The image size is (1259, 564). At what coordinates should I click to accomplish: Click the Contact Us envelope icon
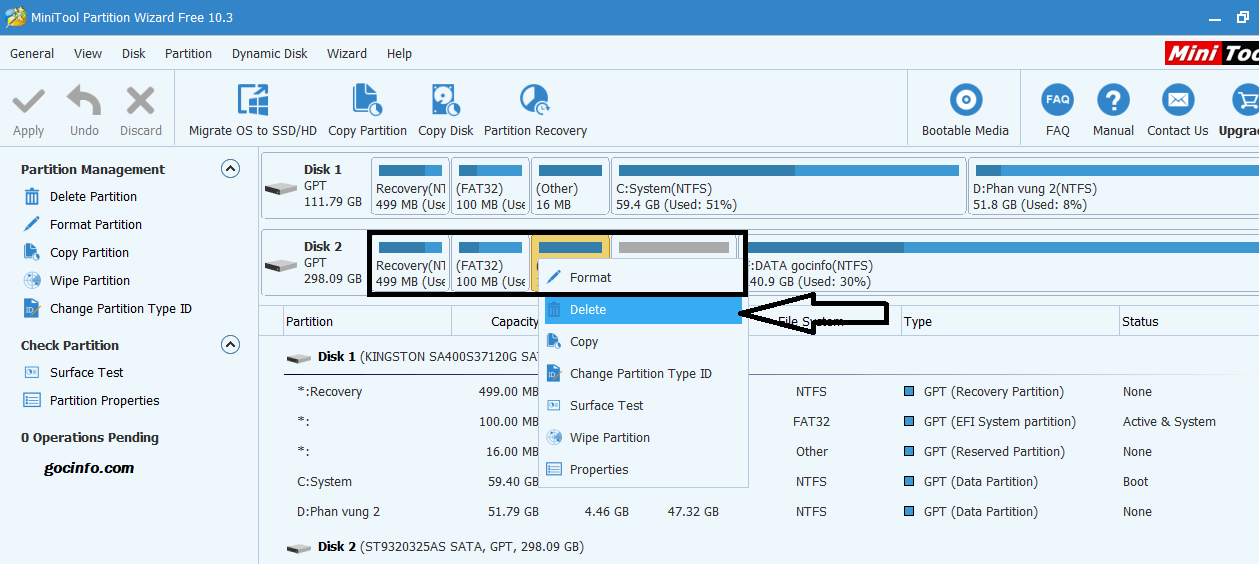point(1177,101)
